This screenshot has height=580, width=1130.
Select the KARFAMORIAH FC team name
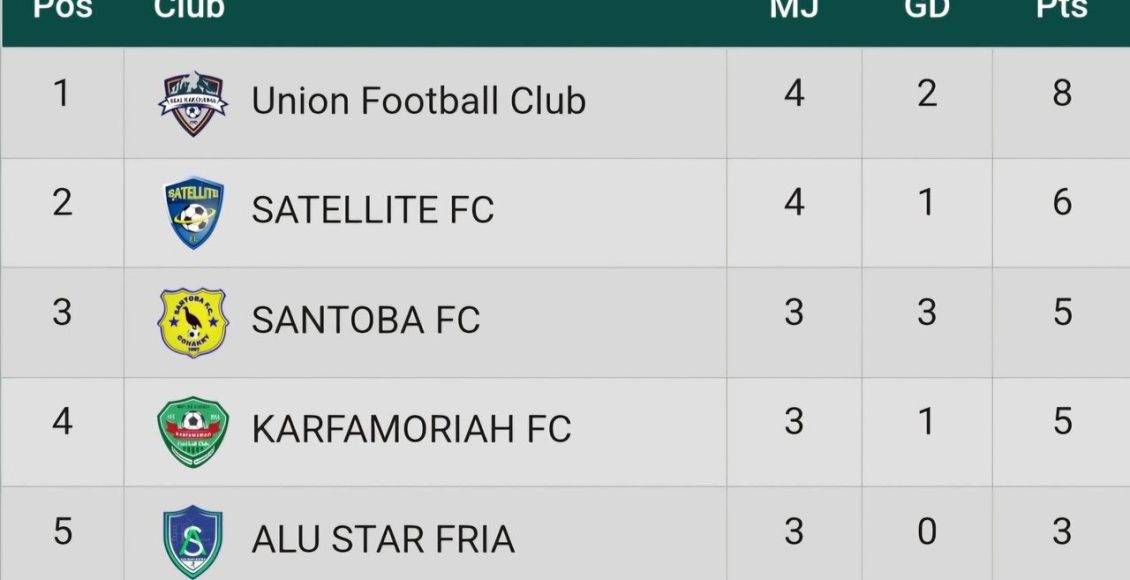(x=411, y=429)
